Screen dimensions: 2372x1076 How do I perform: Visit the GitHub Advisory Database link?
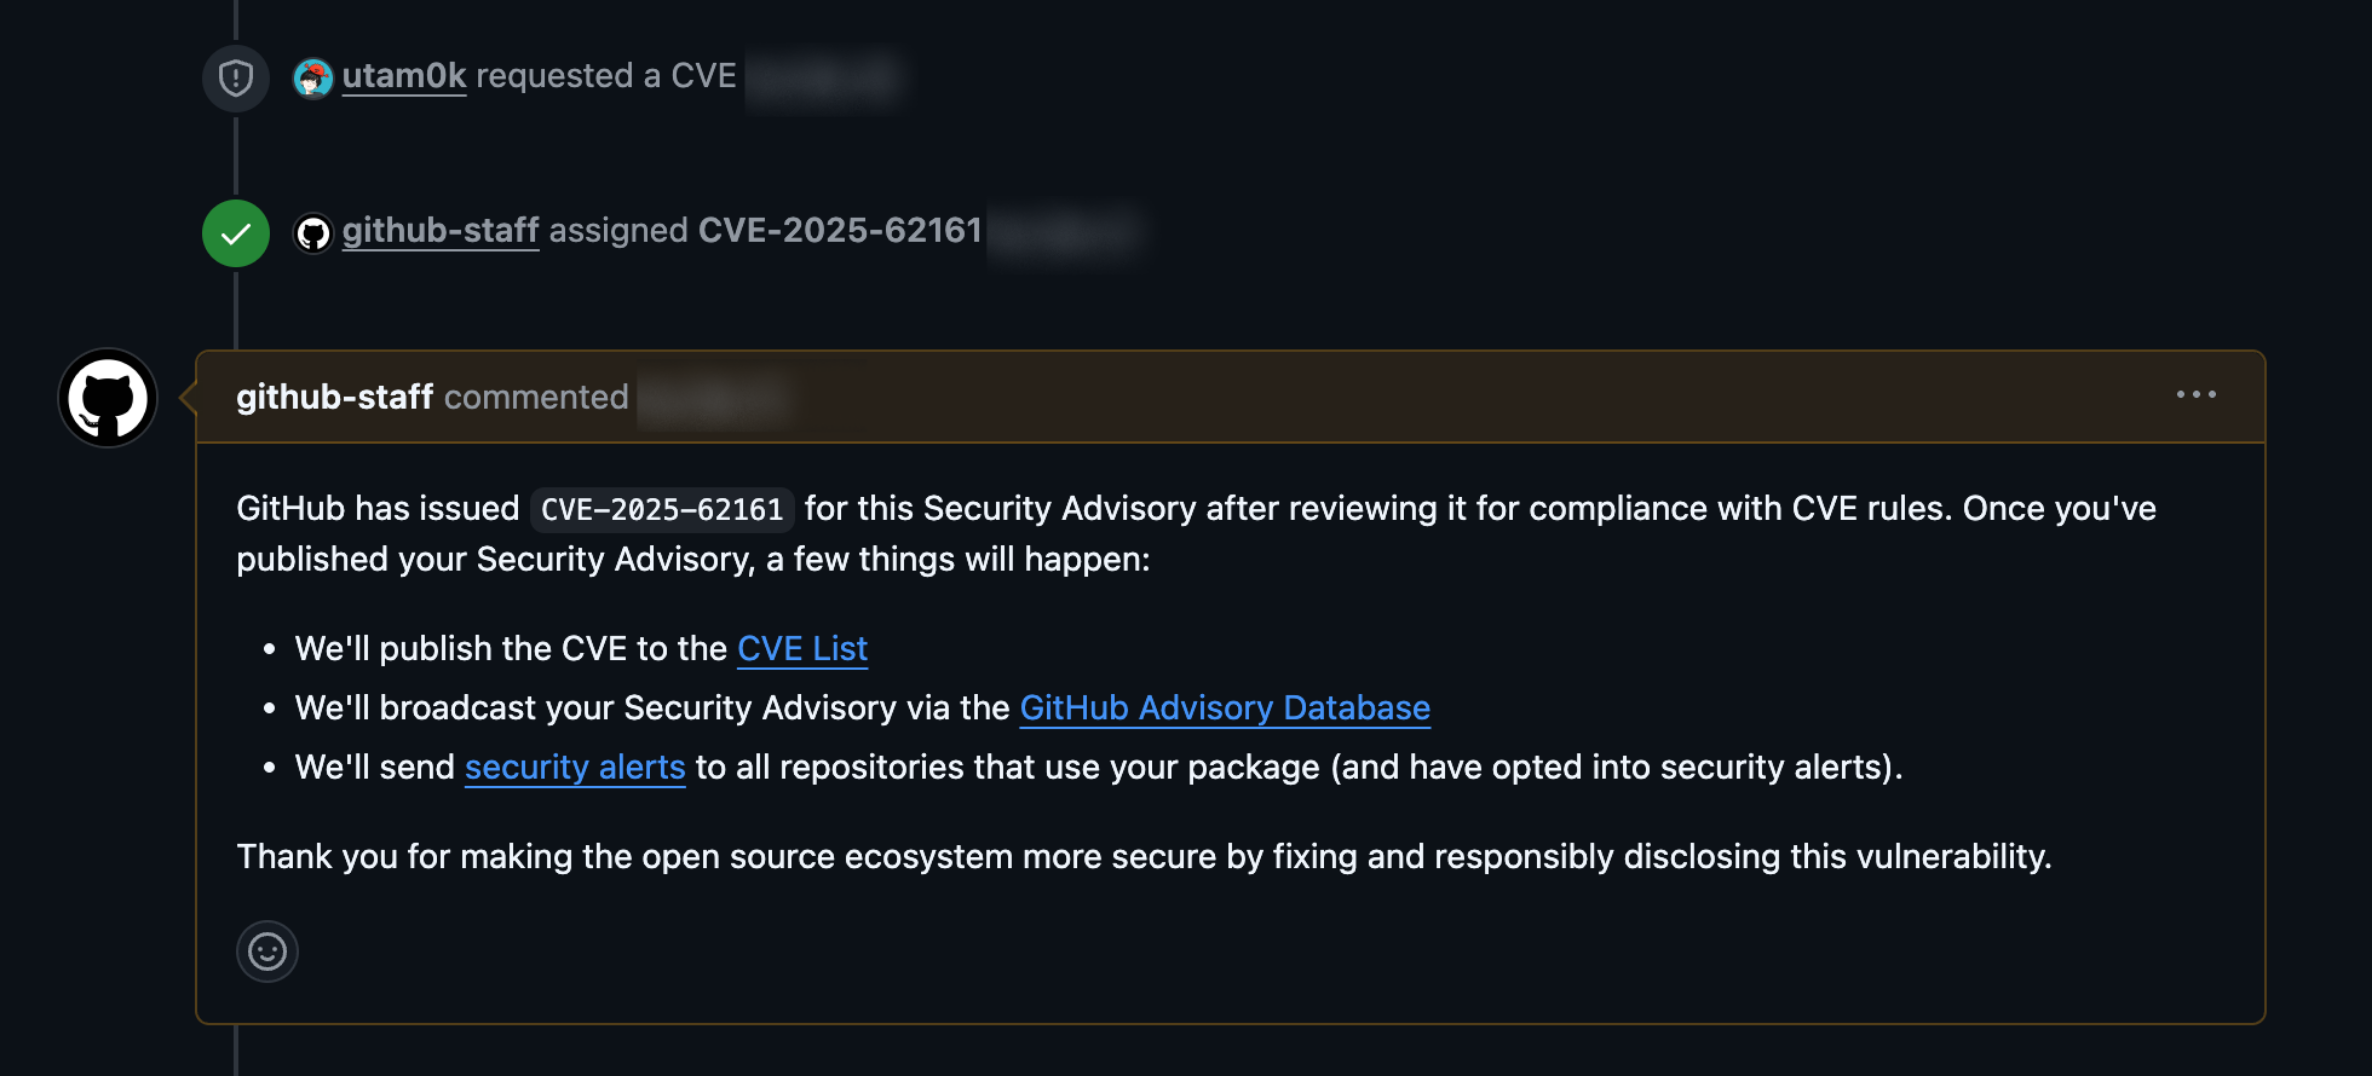click(1224, 707)
